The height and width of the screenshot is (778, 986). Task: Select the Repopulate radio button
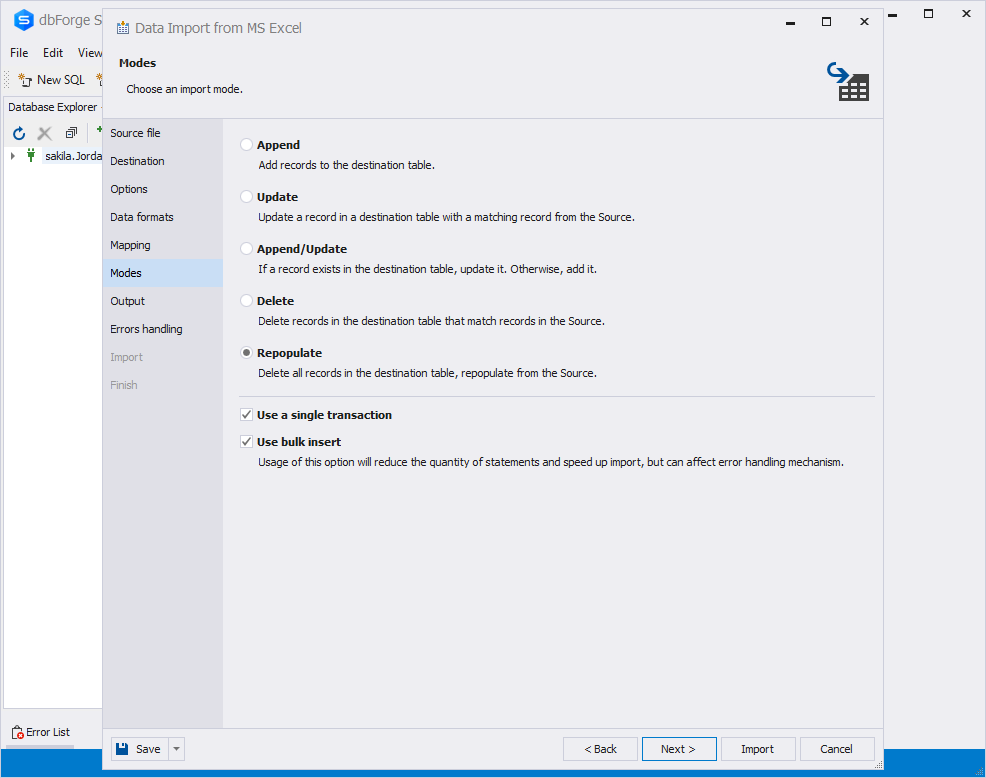pyautogui.click(x=246, y=353)
